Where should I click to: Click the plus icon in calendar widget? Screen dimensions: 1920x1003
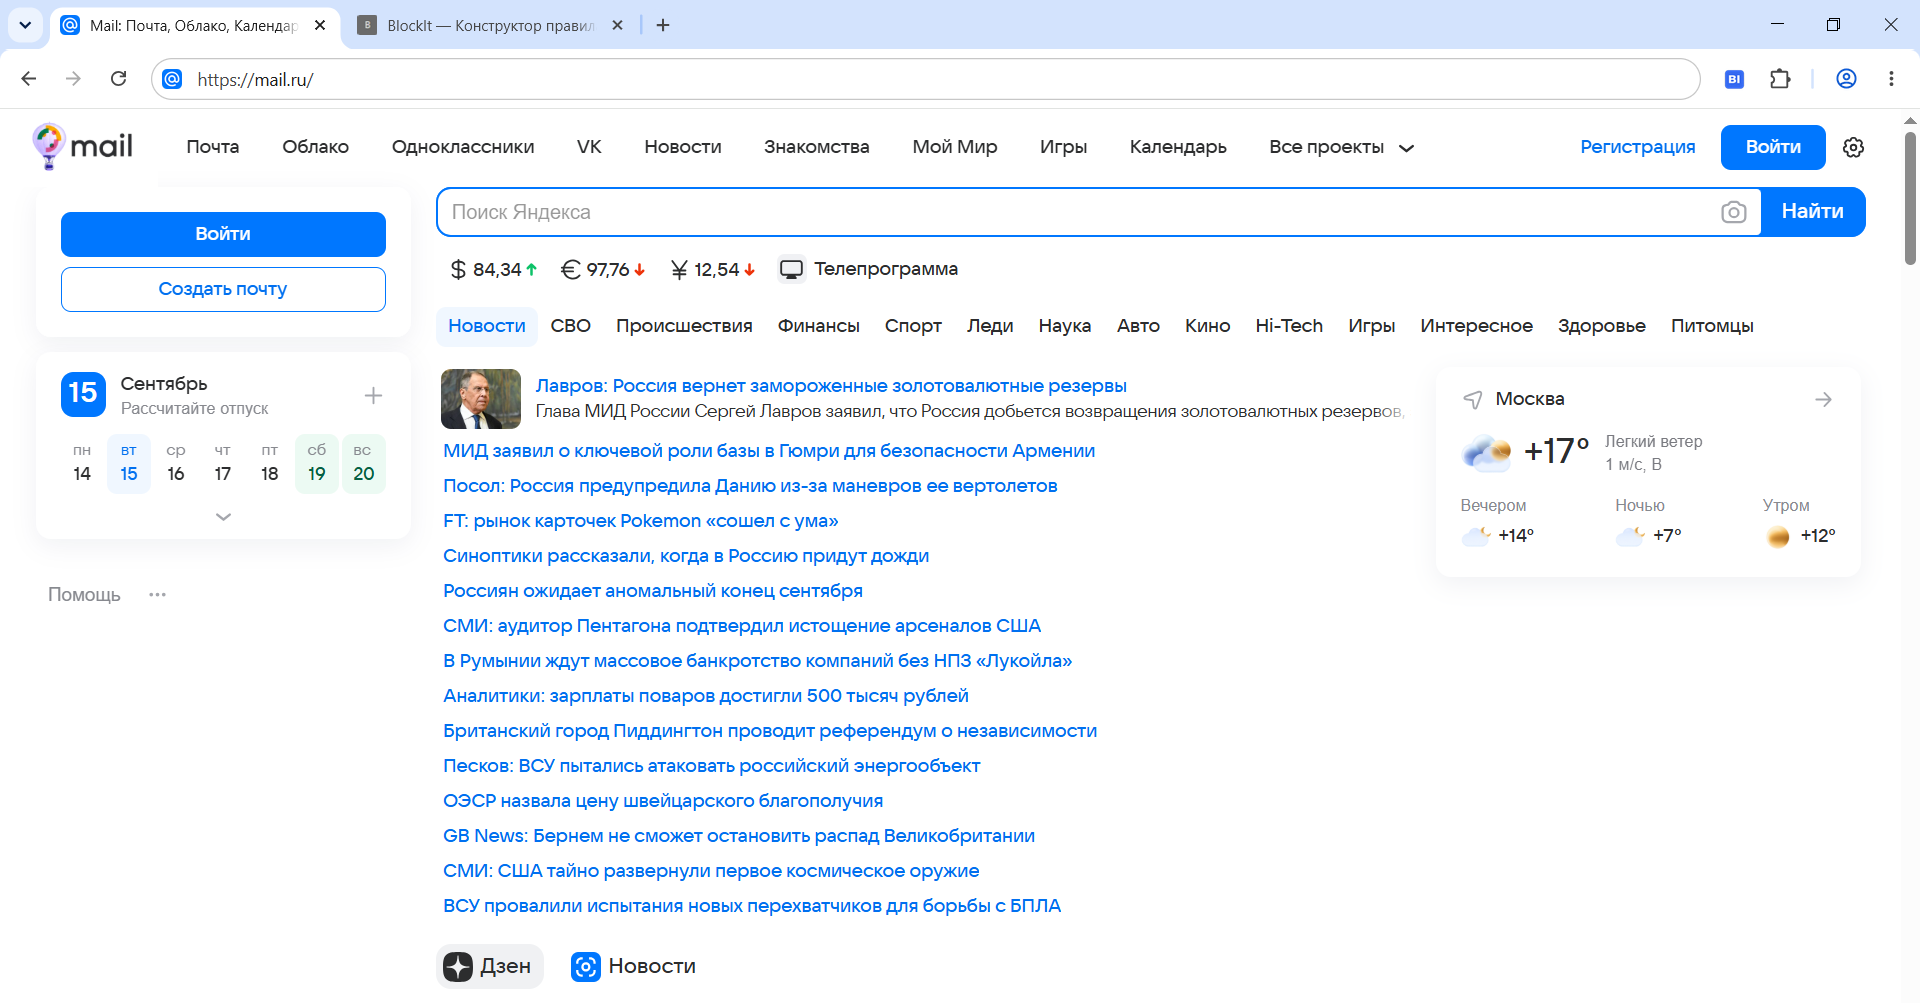[x=373, y=395]
